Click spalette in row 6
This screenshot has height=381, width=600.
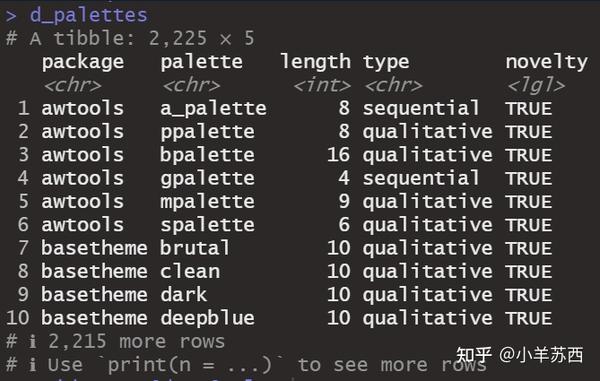tap(207, 225)
